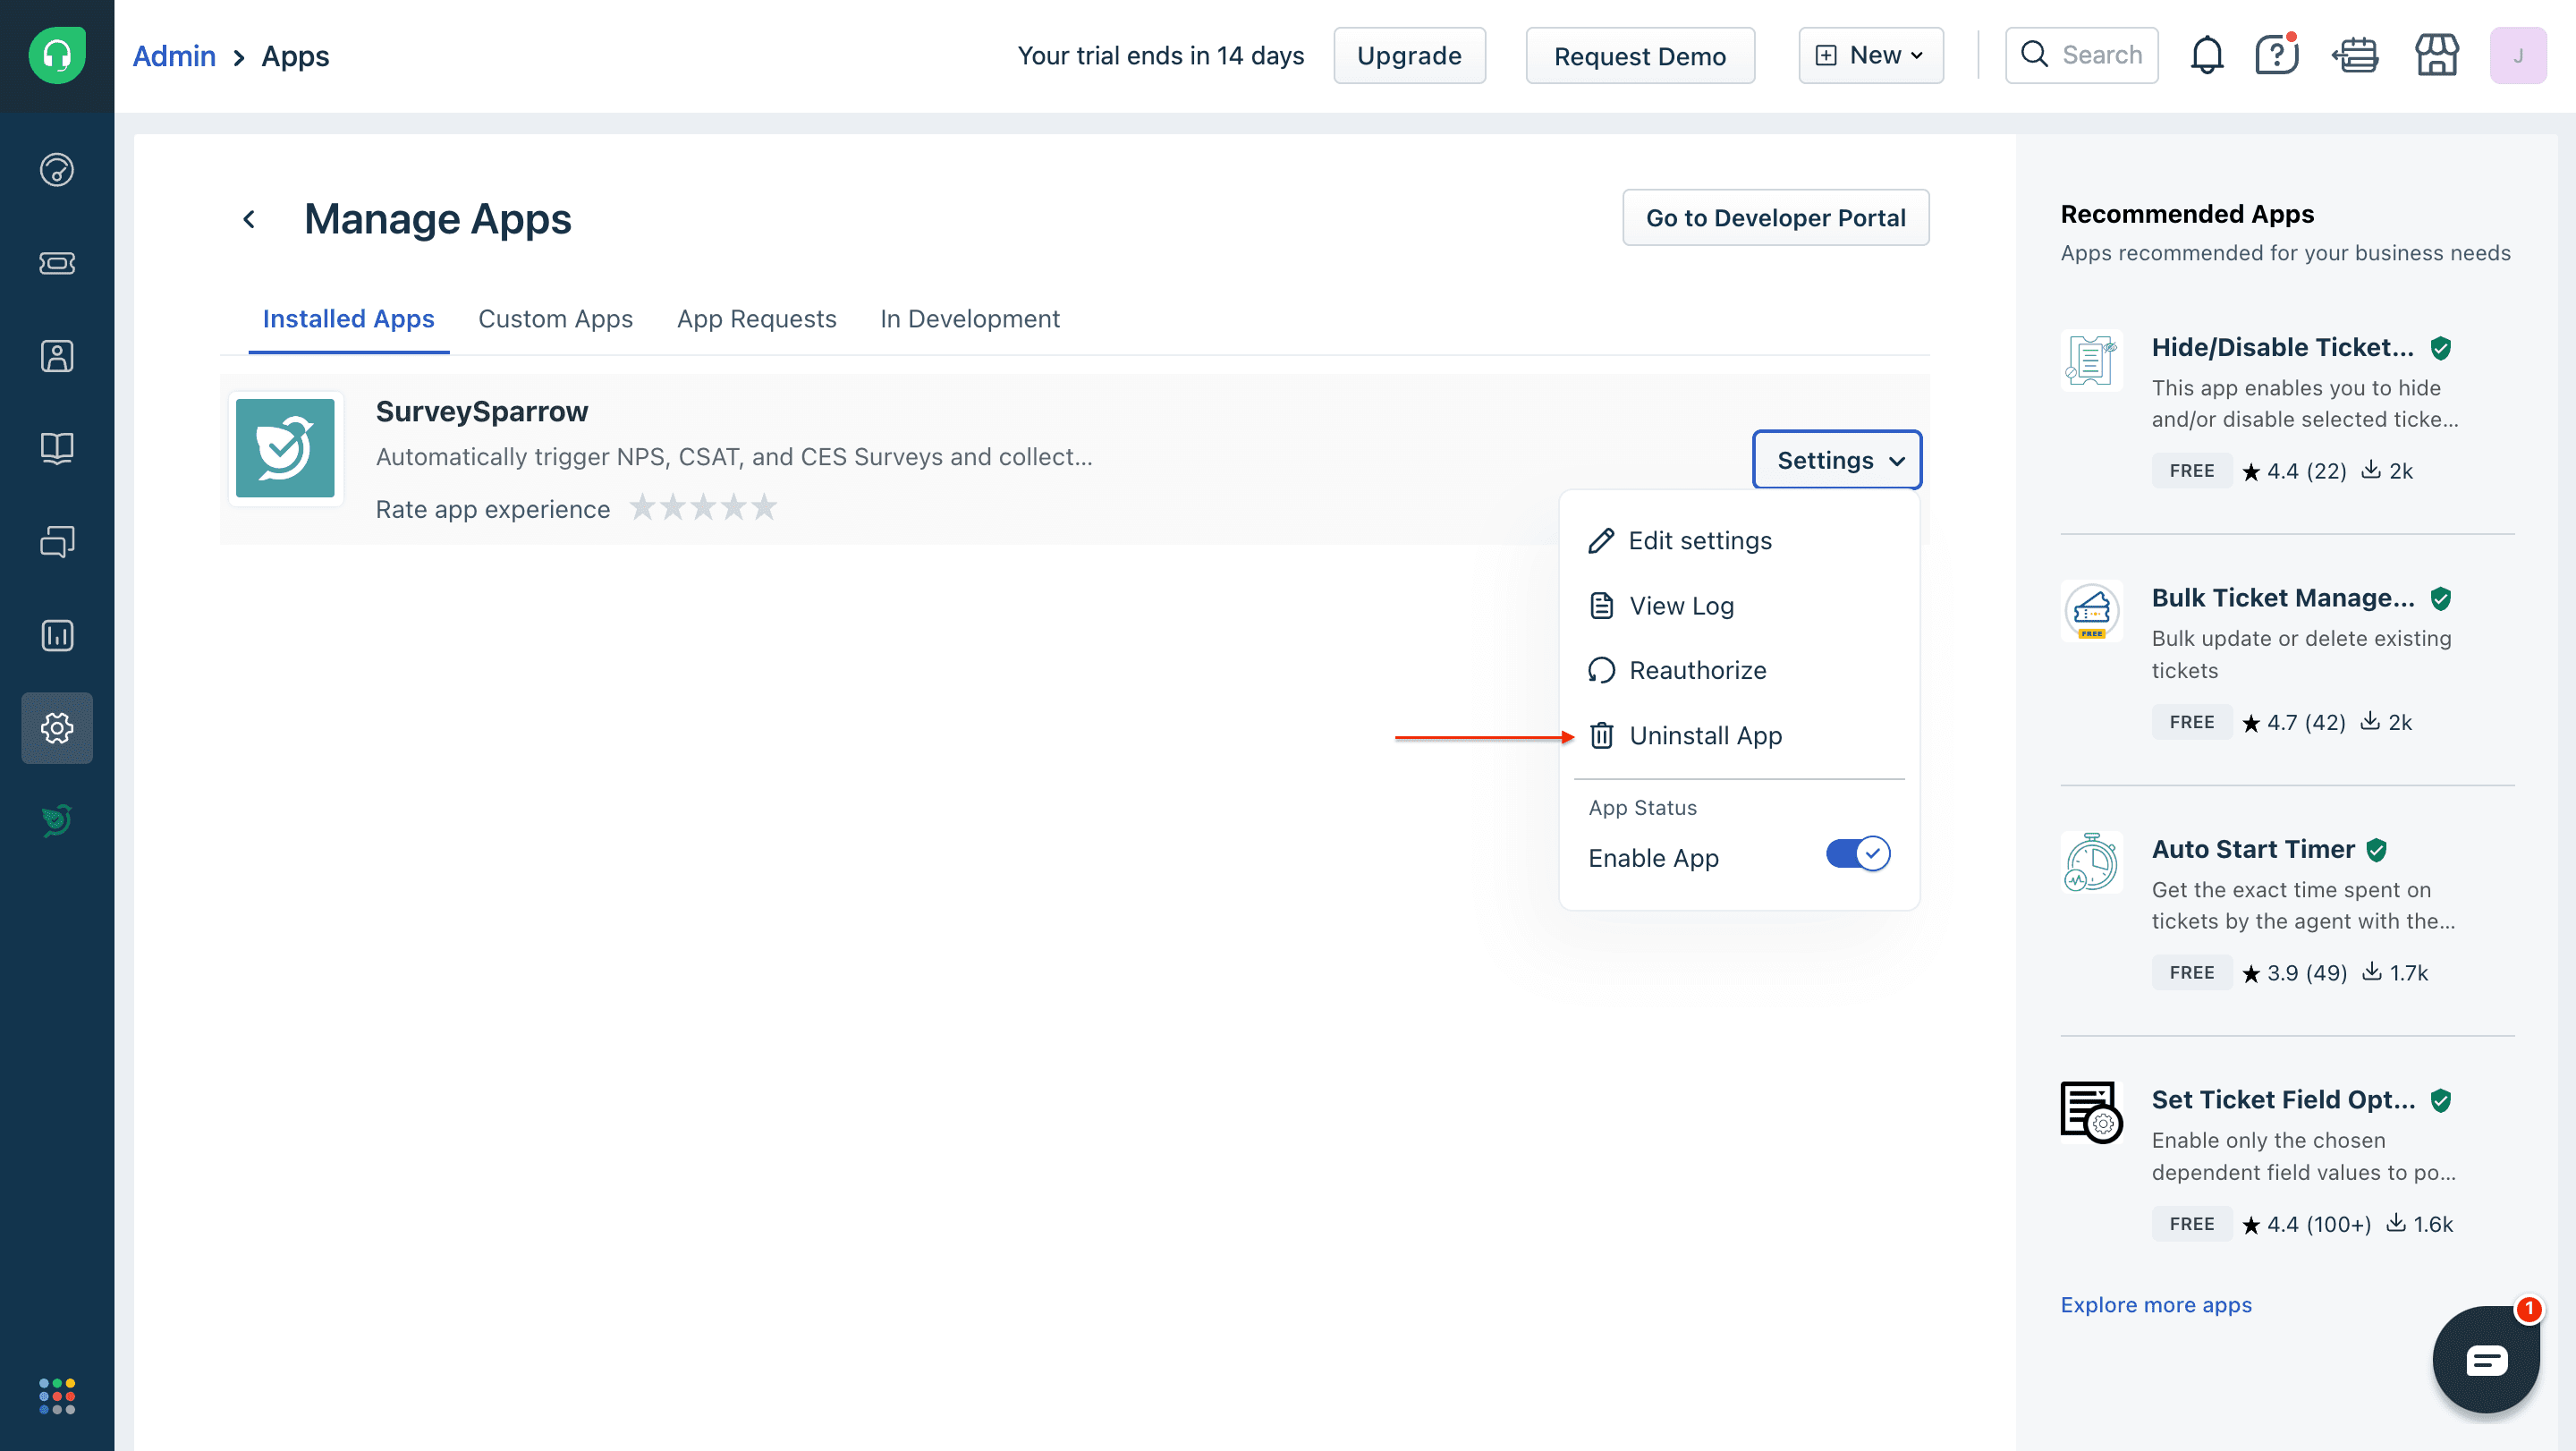Open the SurveySparrow sidebar icon

coord(57,820)
